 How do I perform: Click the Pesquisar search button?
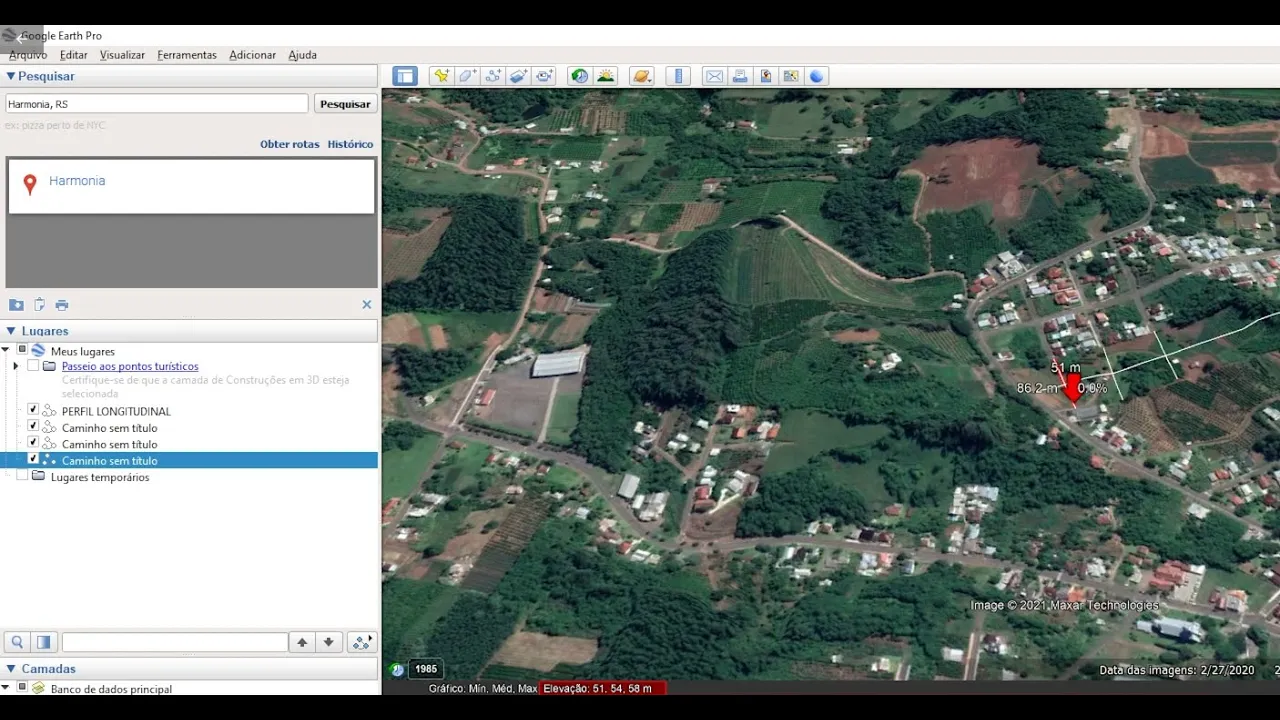[x=345, y=104]
